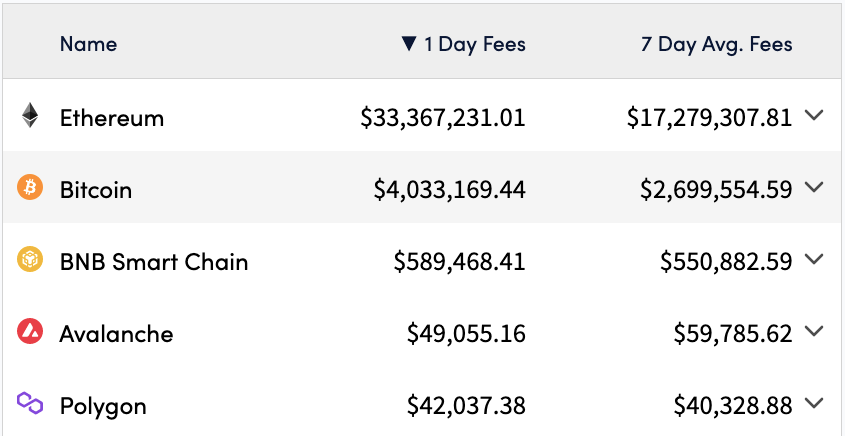Screen dimensions: 845x436
Task: Expand the Avalanche row chevron
Action: coord(814,331)
